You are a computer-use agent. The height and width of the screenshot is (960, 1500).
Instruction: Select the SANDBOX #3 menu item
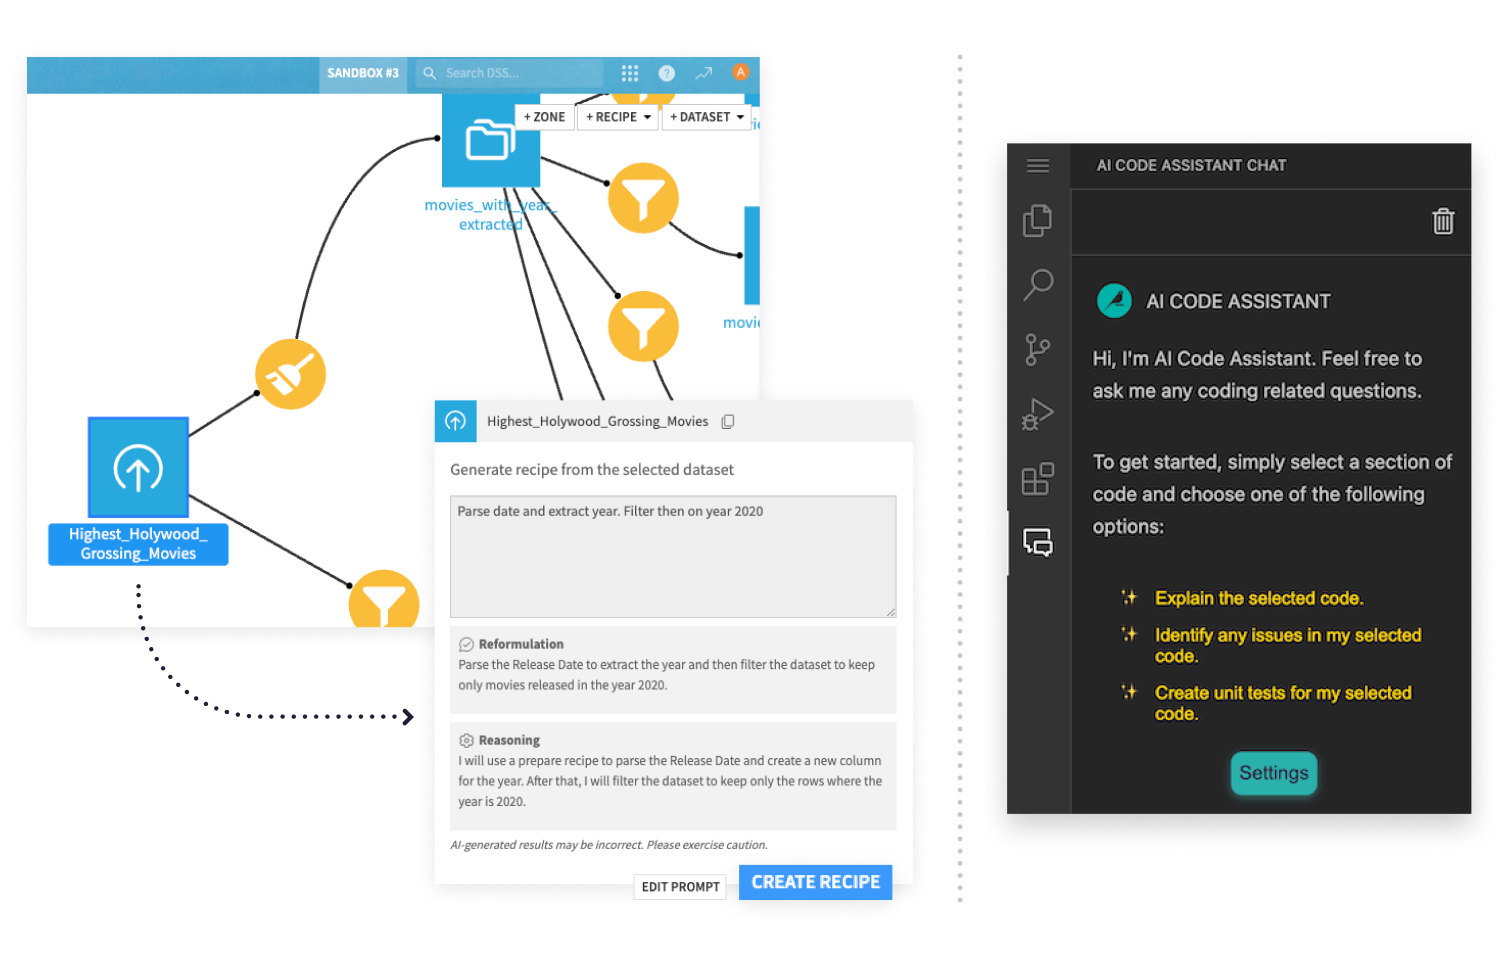tap(362, 73)
